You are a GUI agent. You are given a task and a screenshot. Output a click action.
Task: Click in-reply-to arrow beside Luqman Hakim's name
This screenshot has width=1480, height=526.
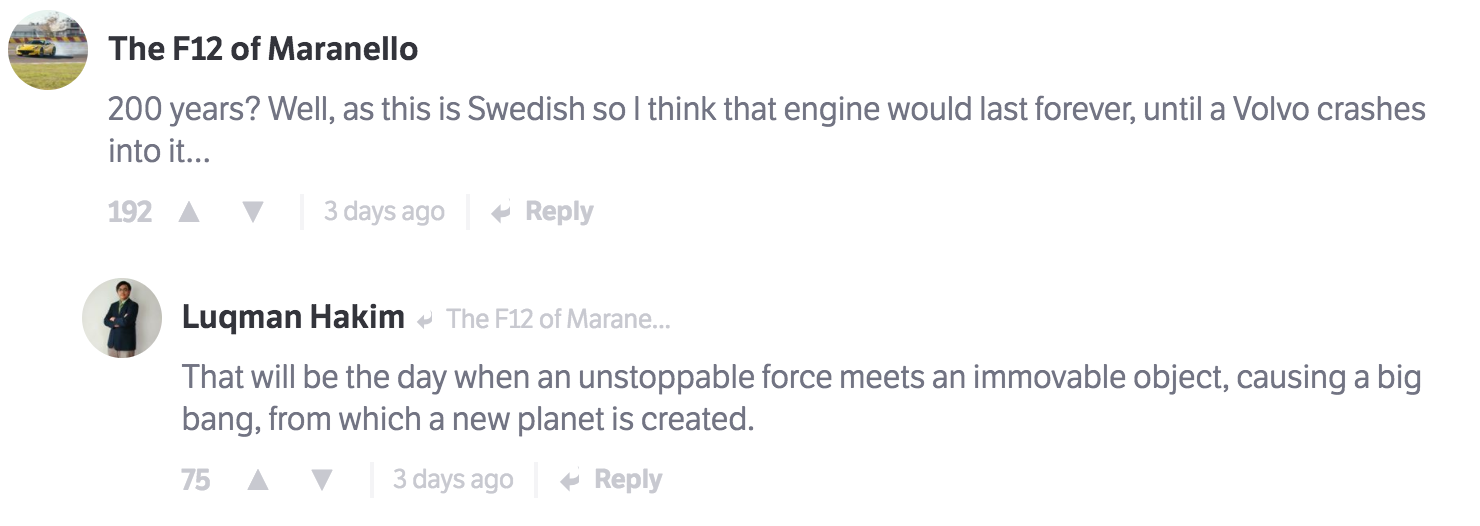425,320
